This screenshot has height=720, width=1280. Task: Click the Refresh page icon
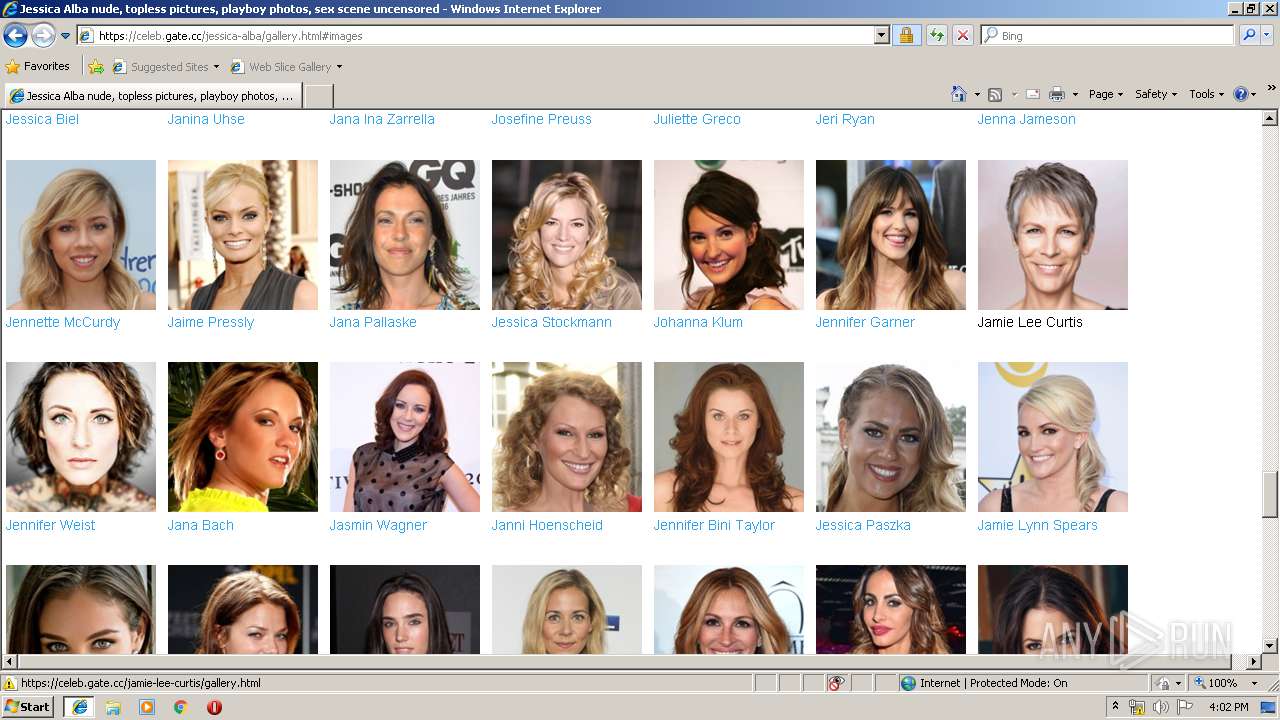click(936, 35)
